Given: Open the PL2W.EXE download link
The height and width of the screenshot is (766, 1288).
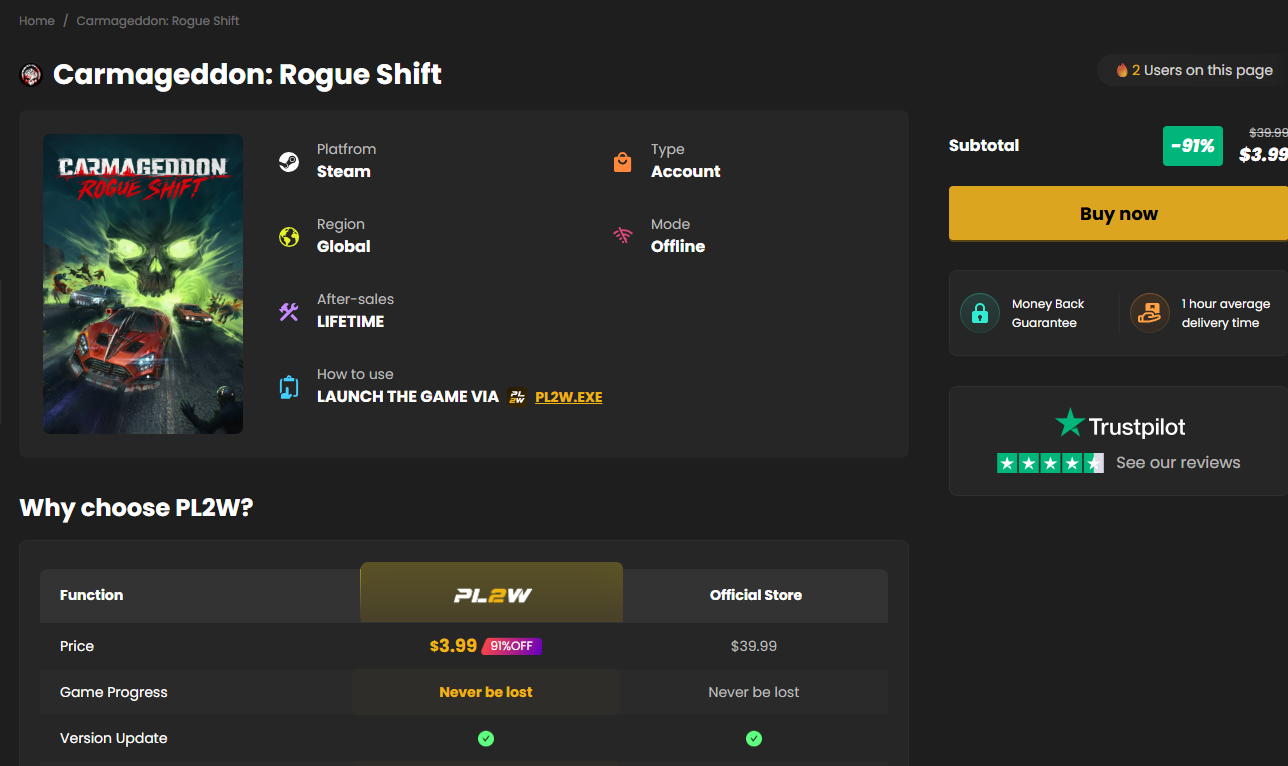Looking at the screenshot, I should click(569, 397).
